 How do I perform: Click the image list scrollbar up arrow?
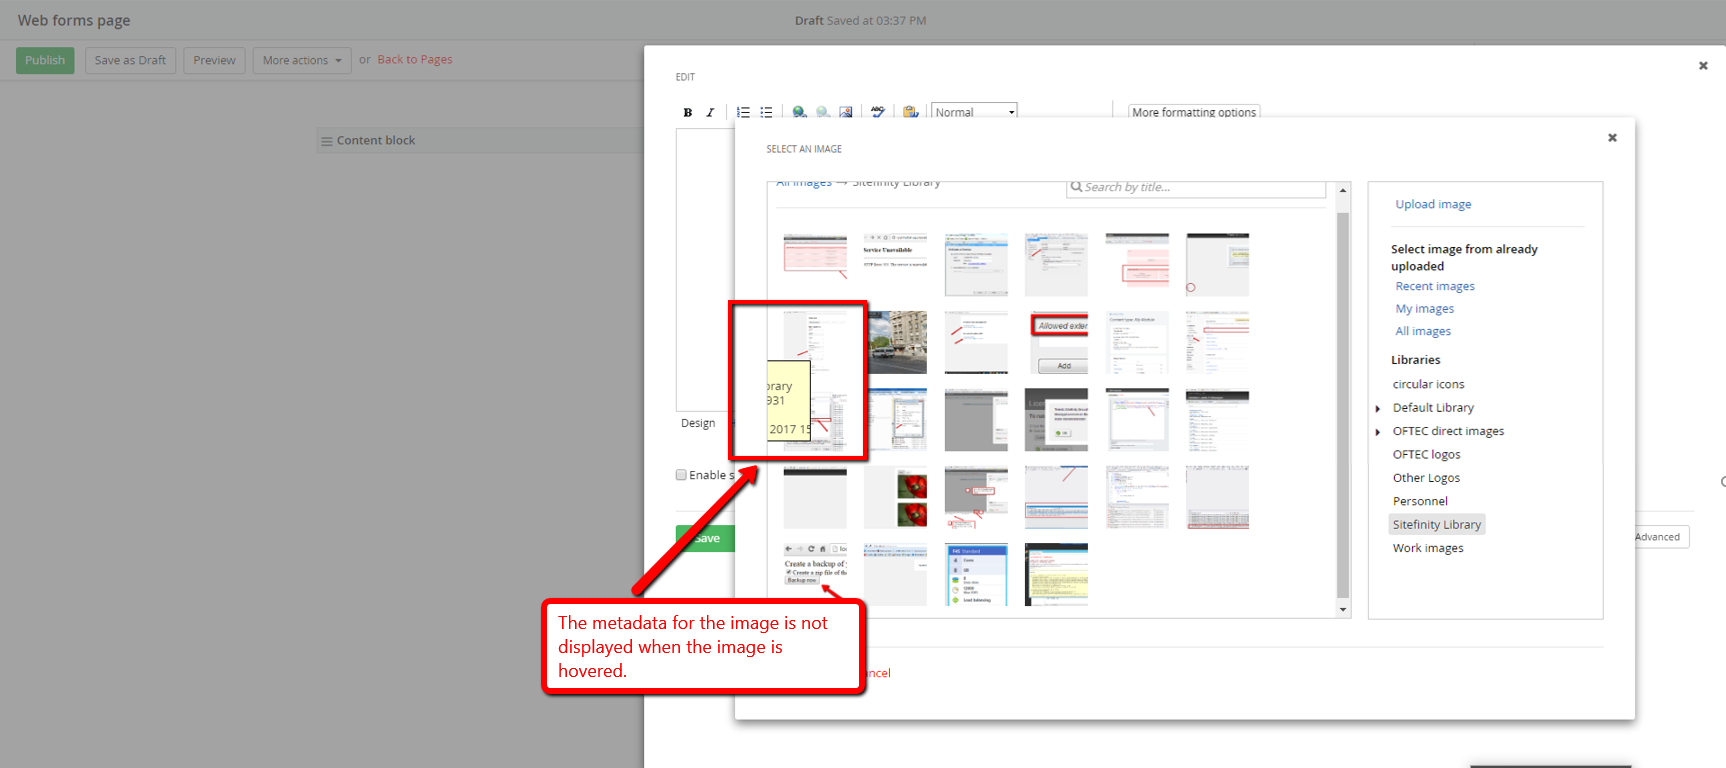(1343, 190)
